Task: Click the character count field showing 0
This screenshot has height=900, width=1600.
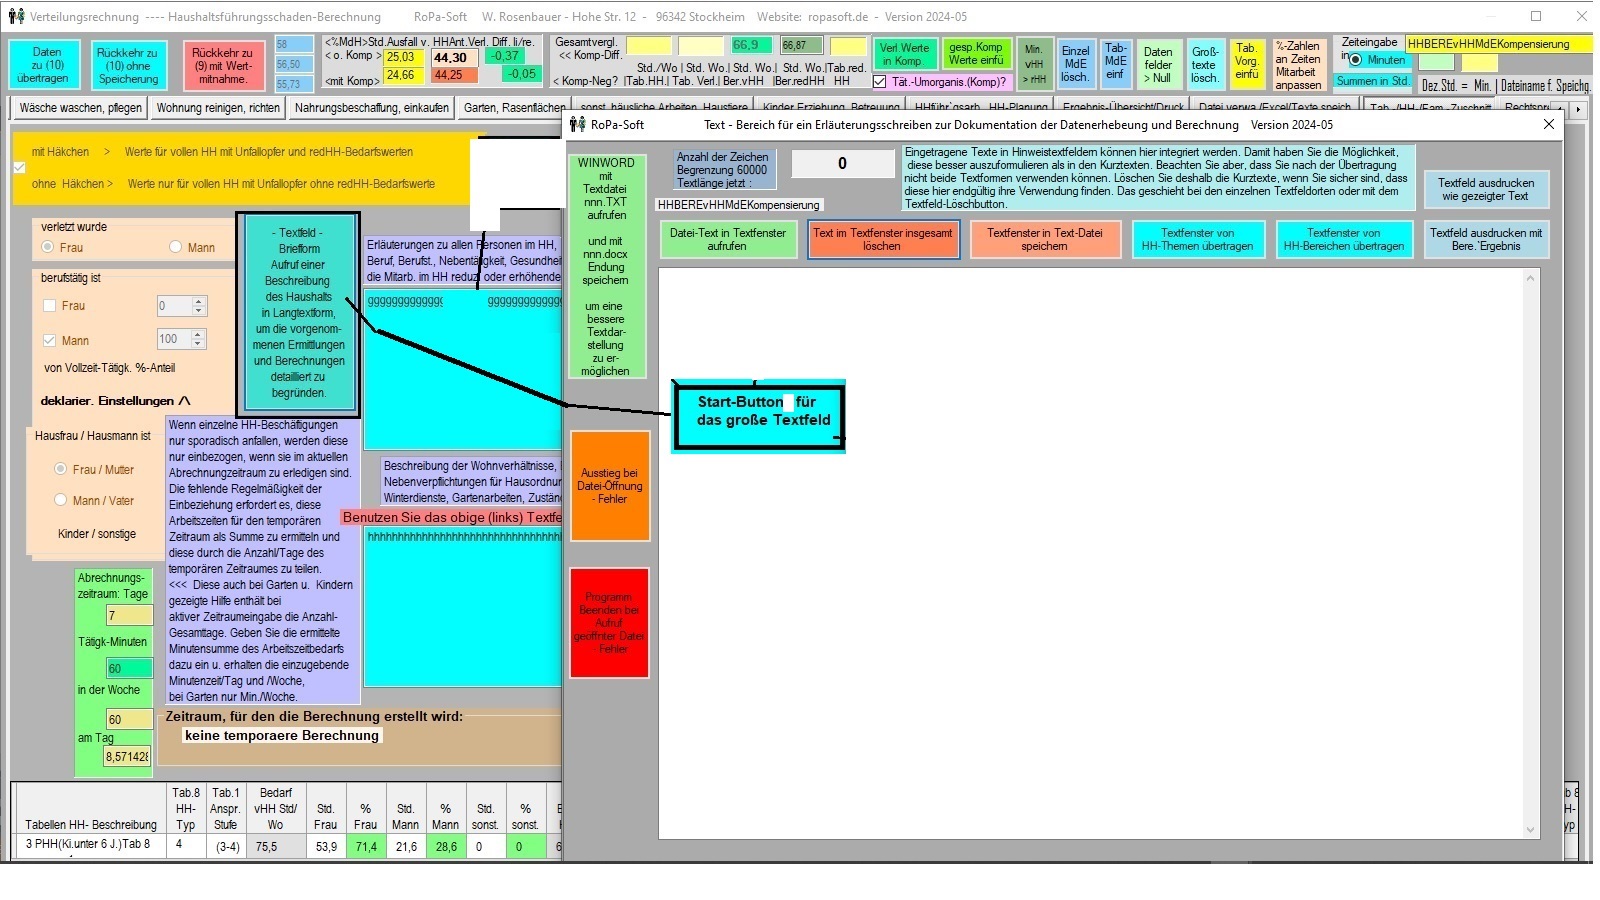Action: [842, 164]
